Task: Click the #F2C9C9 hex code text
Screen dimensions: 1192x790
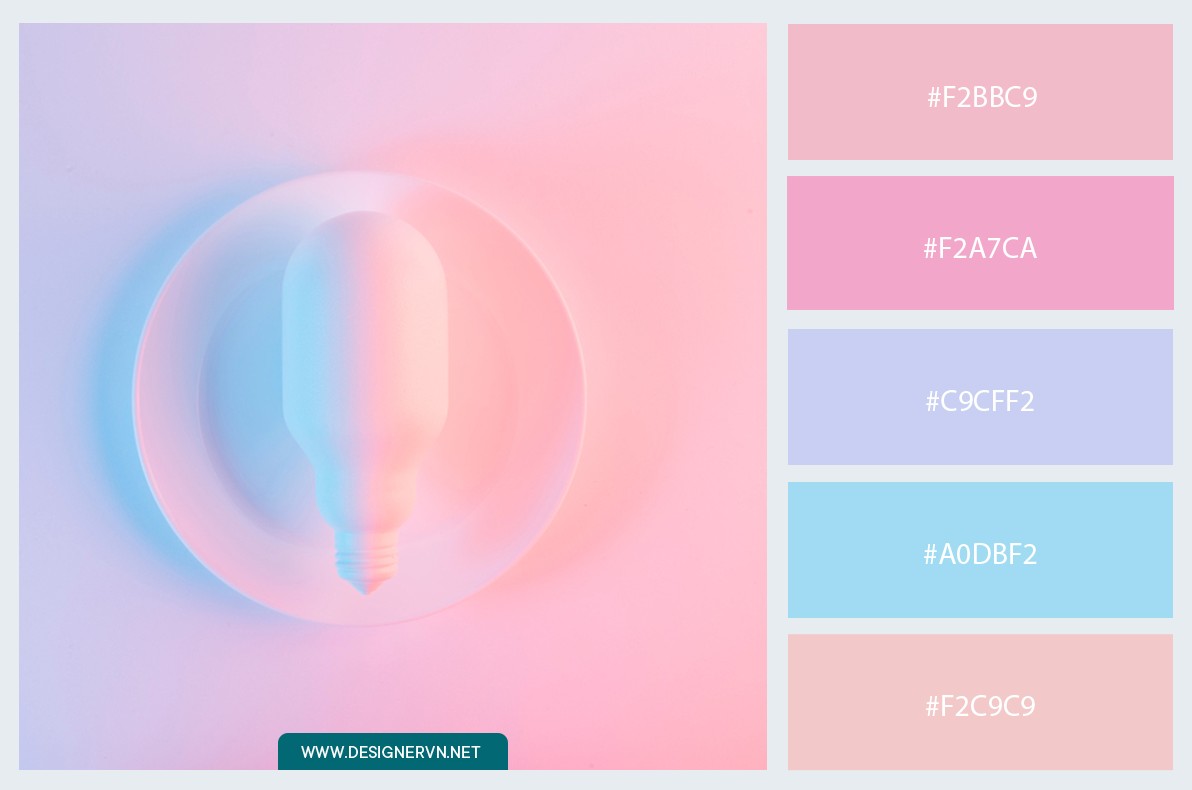Action: [980, 706]
